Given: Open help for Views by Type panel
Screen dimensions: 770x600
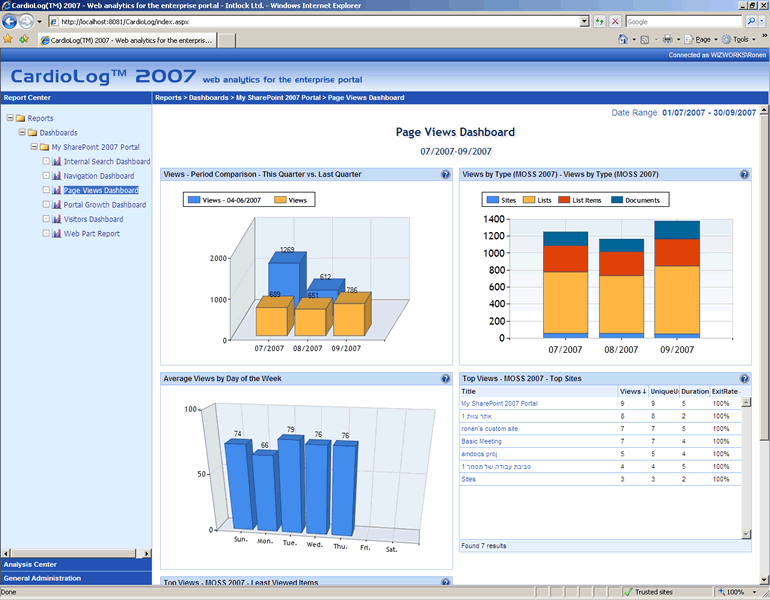Looking at the screenshot, I should (x=744, y=175).
